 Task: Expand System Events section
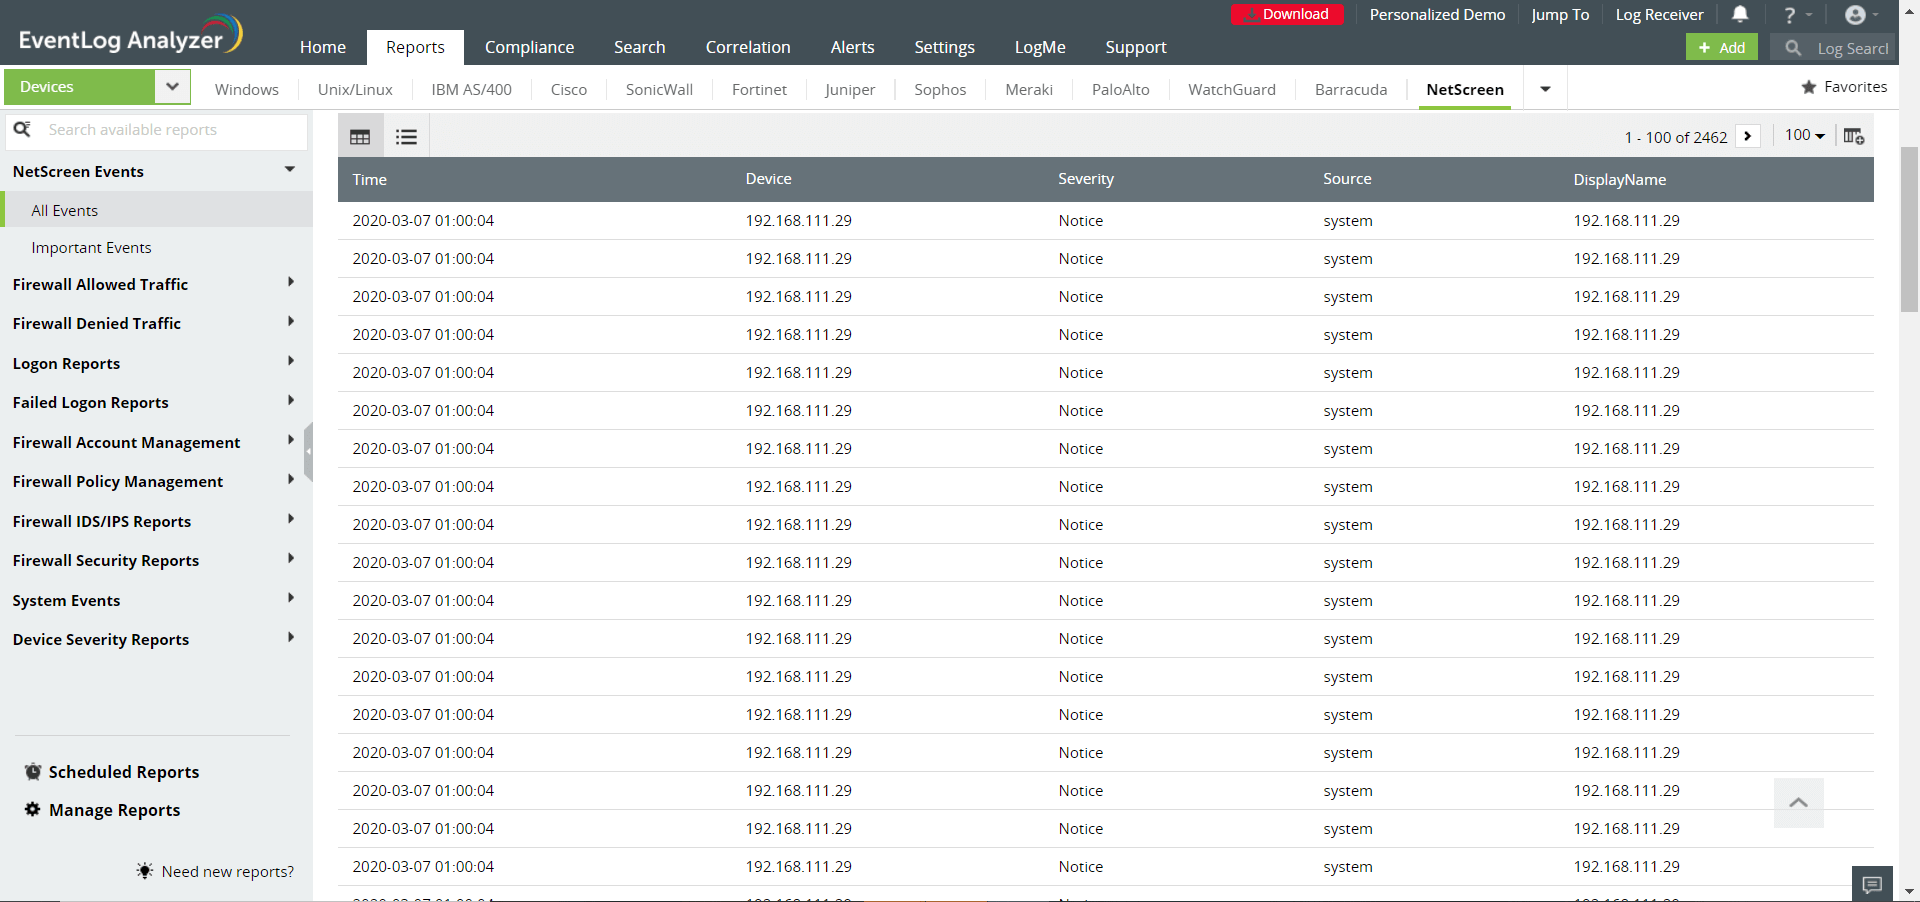click(291, 599)
